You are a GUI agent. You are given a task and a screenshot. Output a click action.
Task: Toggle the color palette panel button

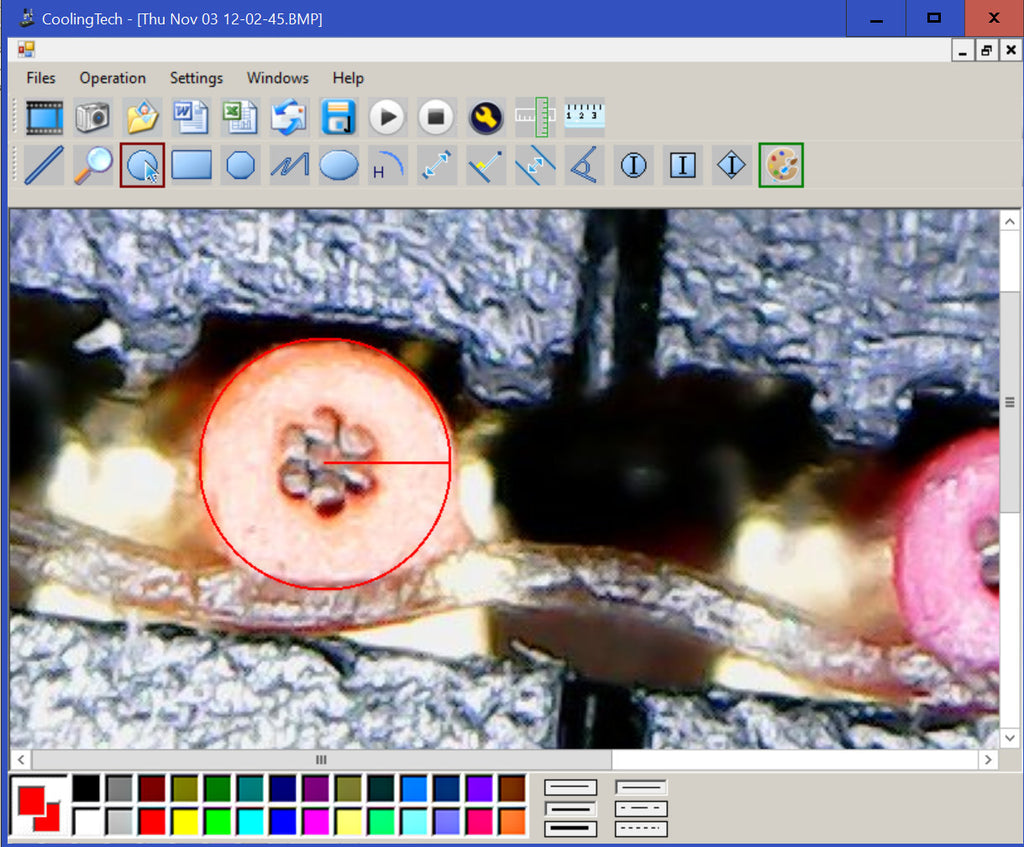tap(781, 165)
